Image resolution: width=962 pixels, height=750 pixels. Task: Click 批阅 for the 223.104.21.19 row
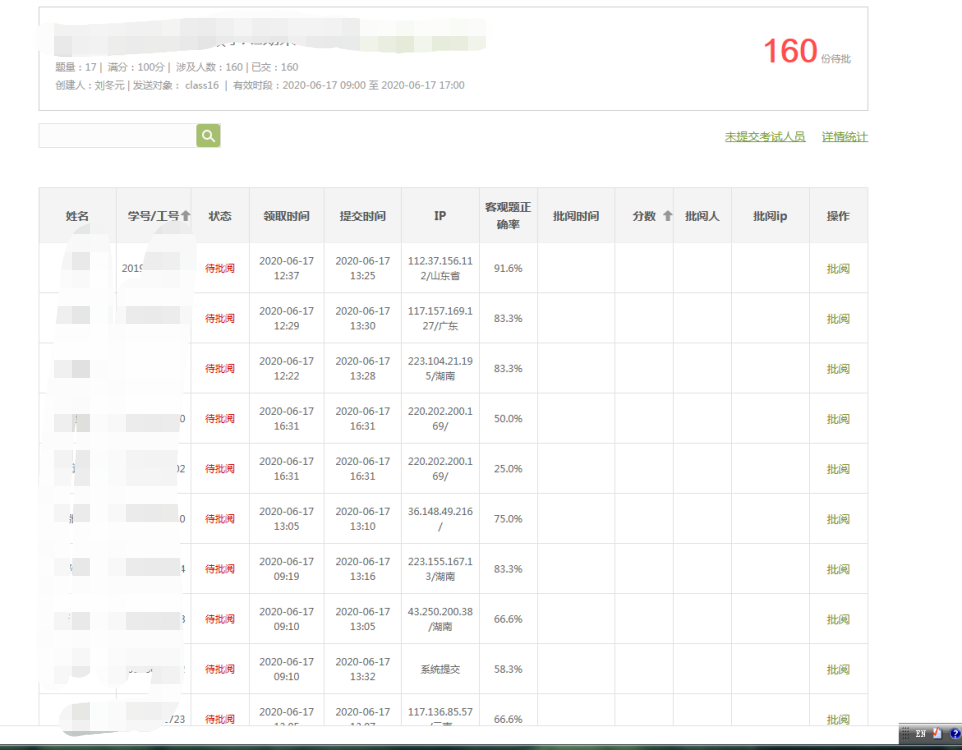coord(838,369)
